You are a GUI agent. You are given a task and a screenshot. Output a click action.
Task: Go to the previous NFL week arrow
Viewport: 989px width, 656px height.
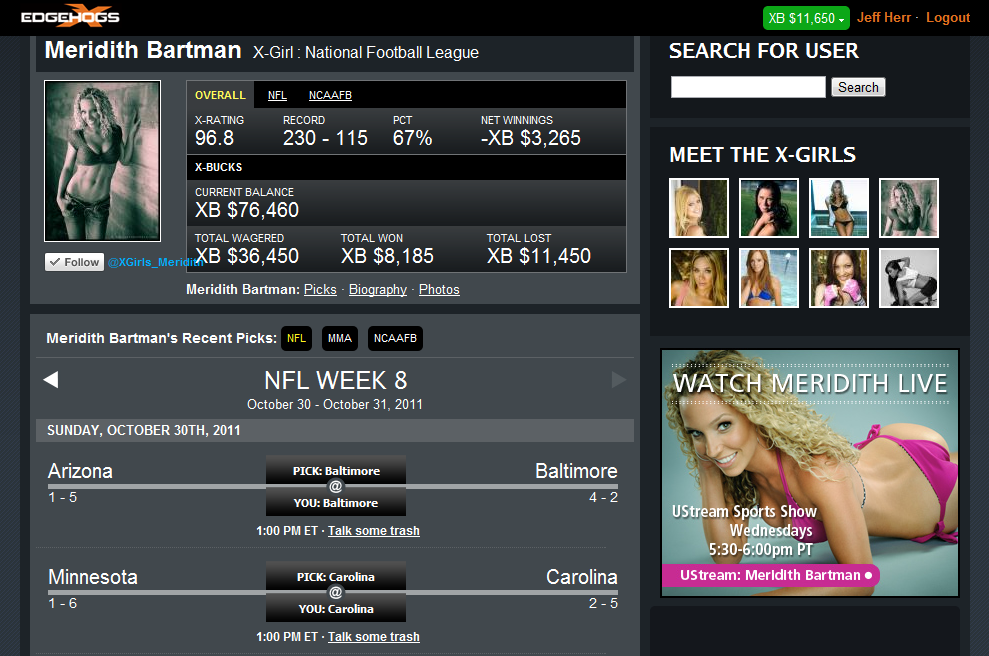point(50,380)
